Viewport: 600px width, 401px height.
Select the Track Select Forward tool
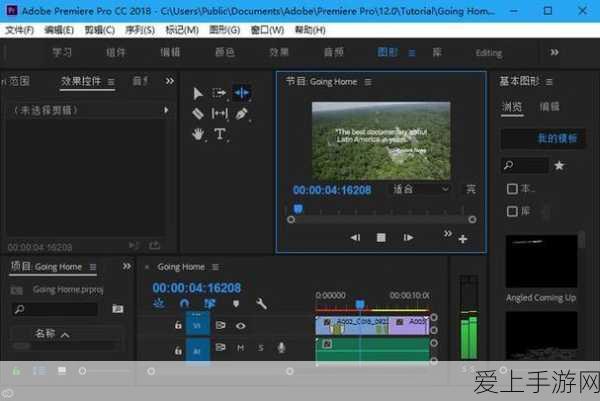[x=219, y=93]
